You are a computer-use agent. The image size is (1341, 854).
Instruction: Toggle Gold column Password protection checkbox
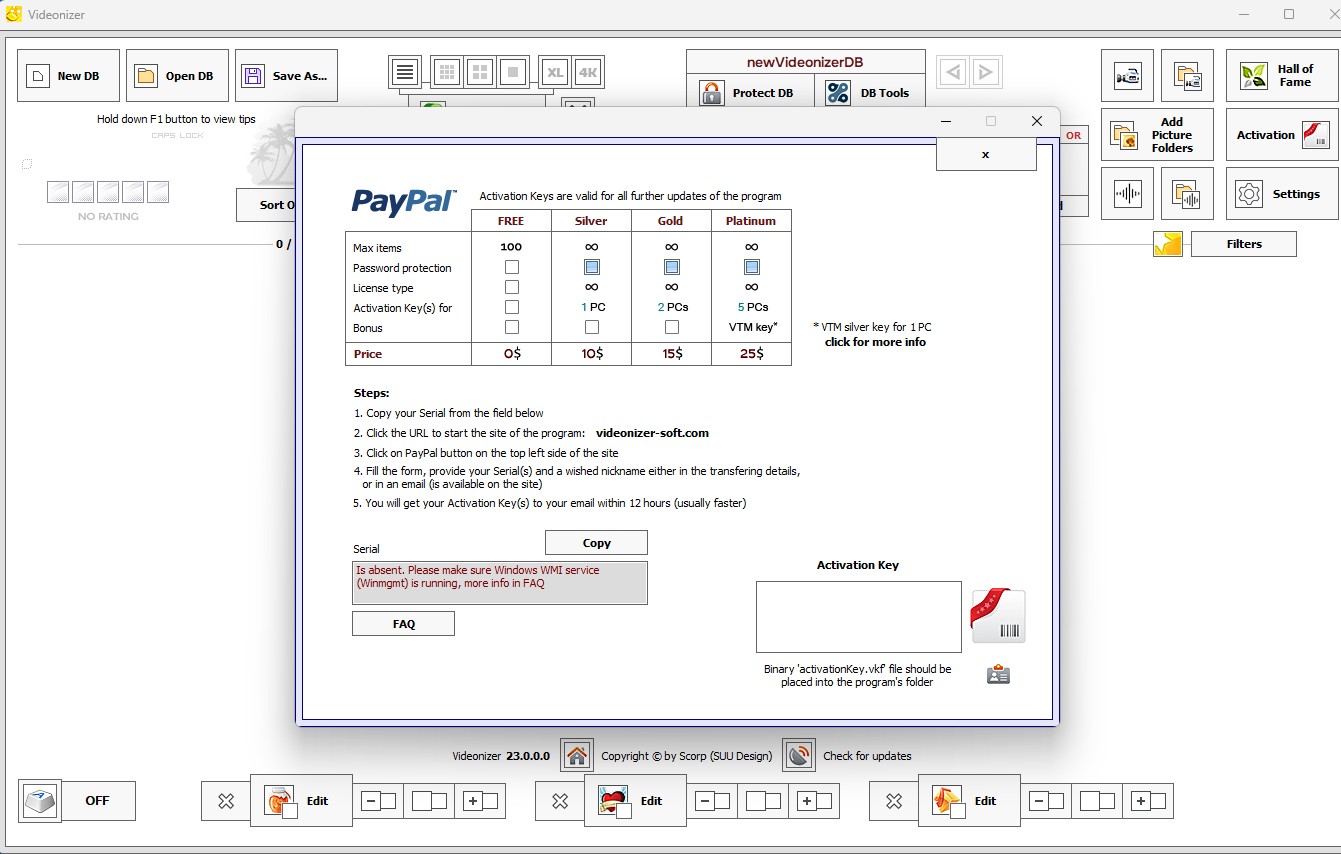pos(672,267)
